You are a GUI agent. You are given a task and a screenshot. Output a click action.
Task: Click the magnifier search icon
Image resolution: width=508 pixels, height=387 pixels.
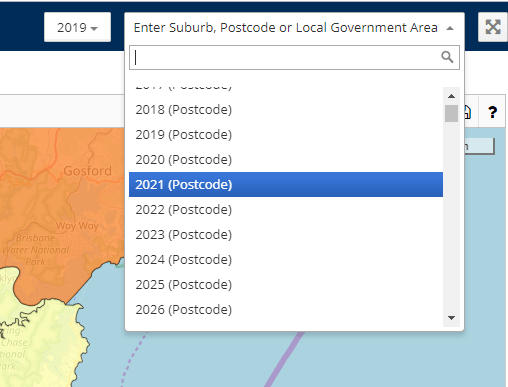coord(447,57)
